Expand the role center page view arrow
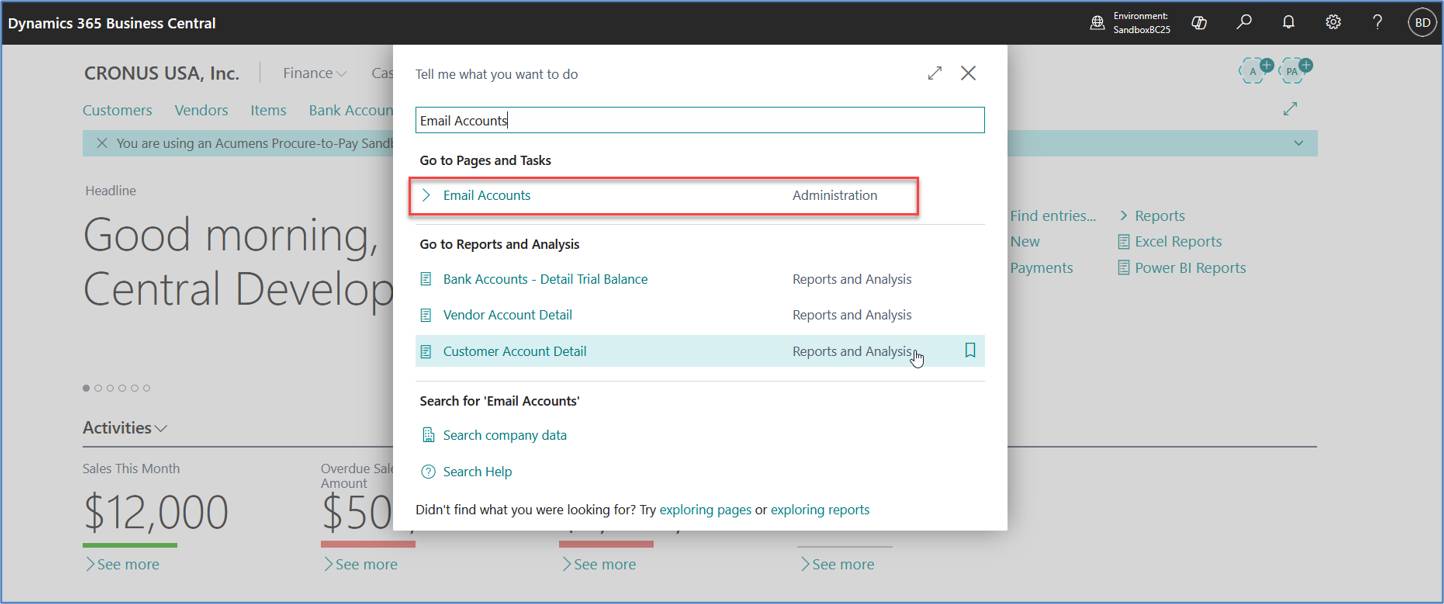The width and height of the screenshot is (1444, 604). [1290, 108]
